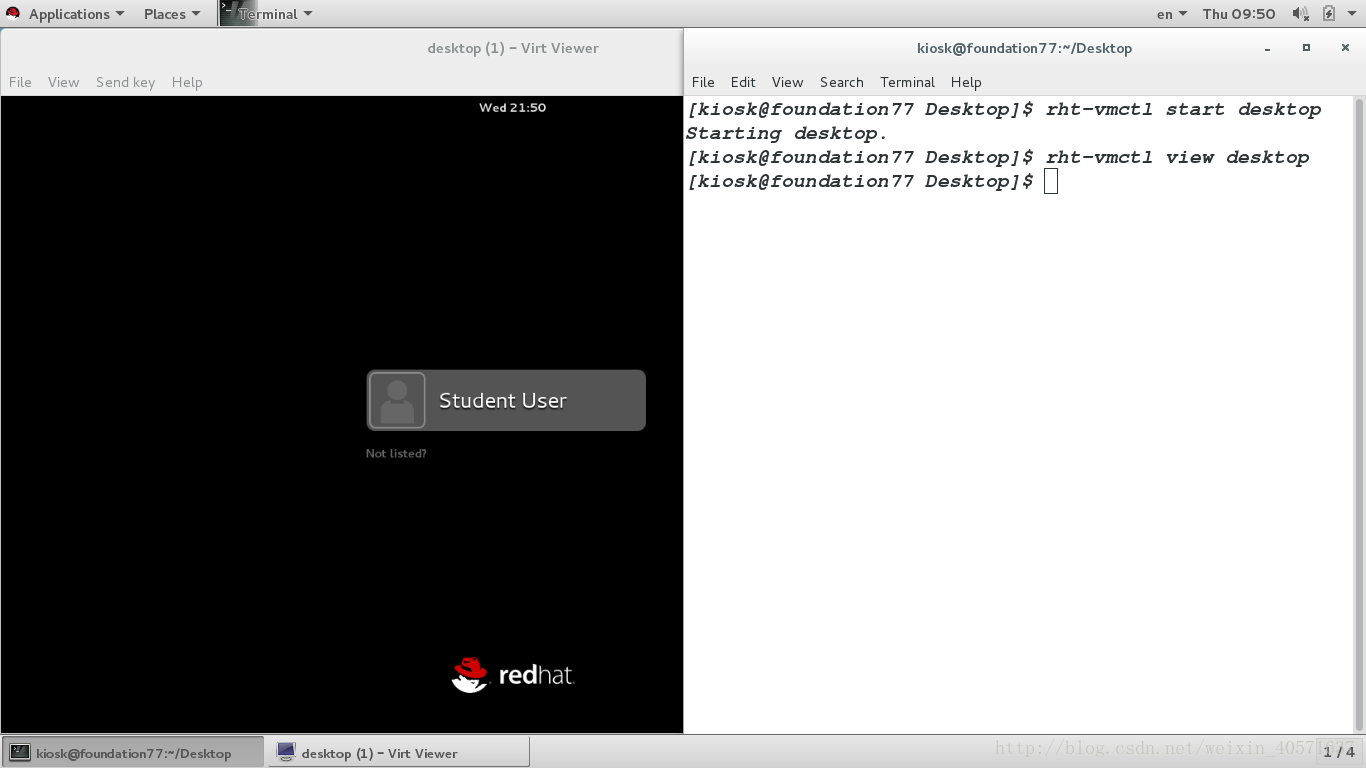
Task: Expand the system menu arrow at top right
Action: pyautogui.click(x=1351, y=14)
